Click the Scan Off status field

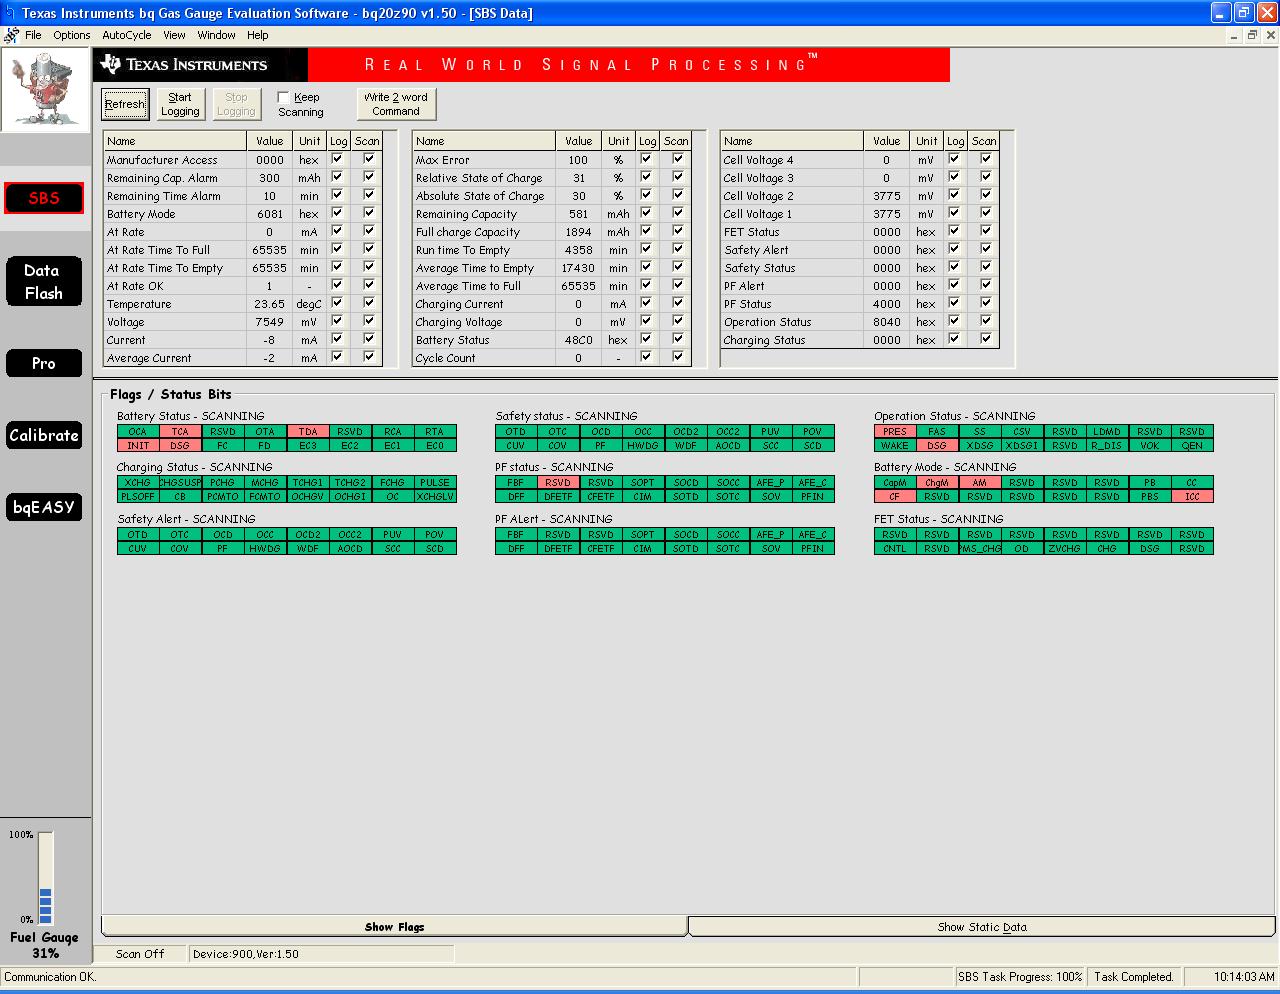[140, 954]
